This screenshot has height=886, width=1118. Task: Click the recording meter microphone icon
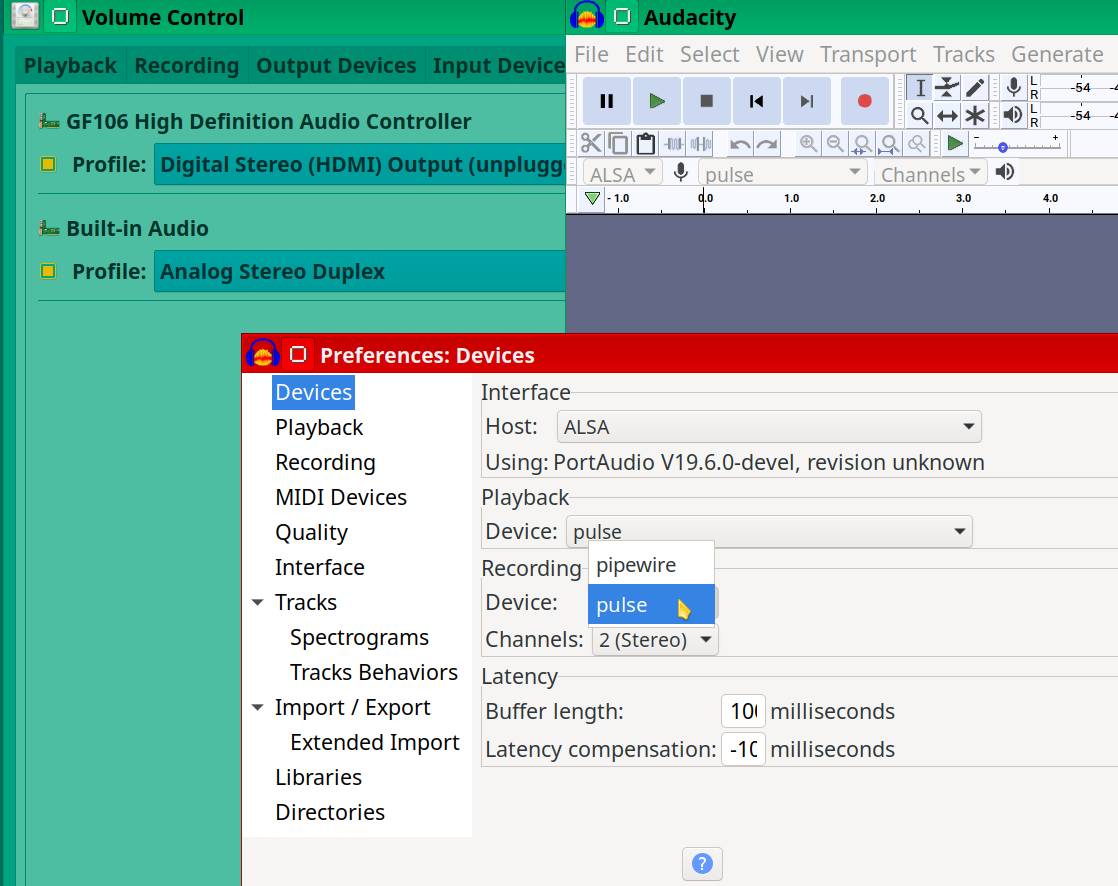tap(1013, 88)
